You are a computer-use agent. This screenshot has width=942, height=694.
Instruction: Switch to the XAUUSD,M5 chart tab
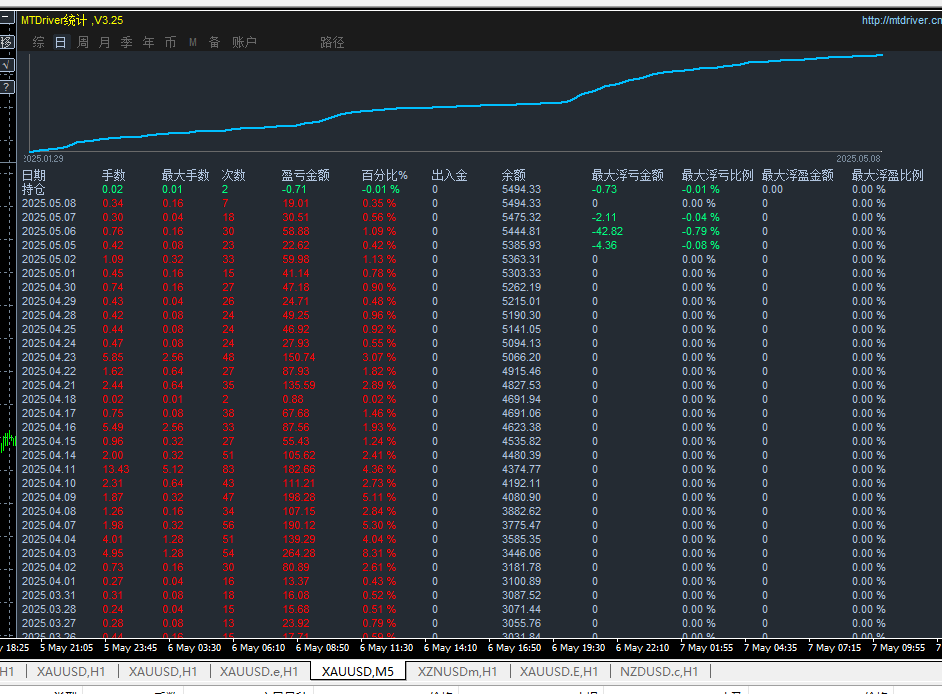tap(357, 671)
